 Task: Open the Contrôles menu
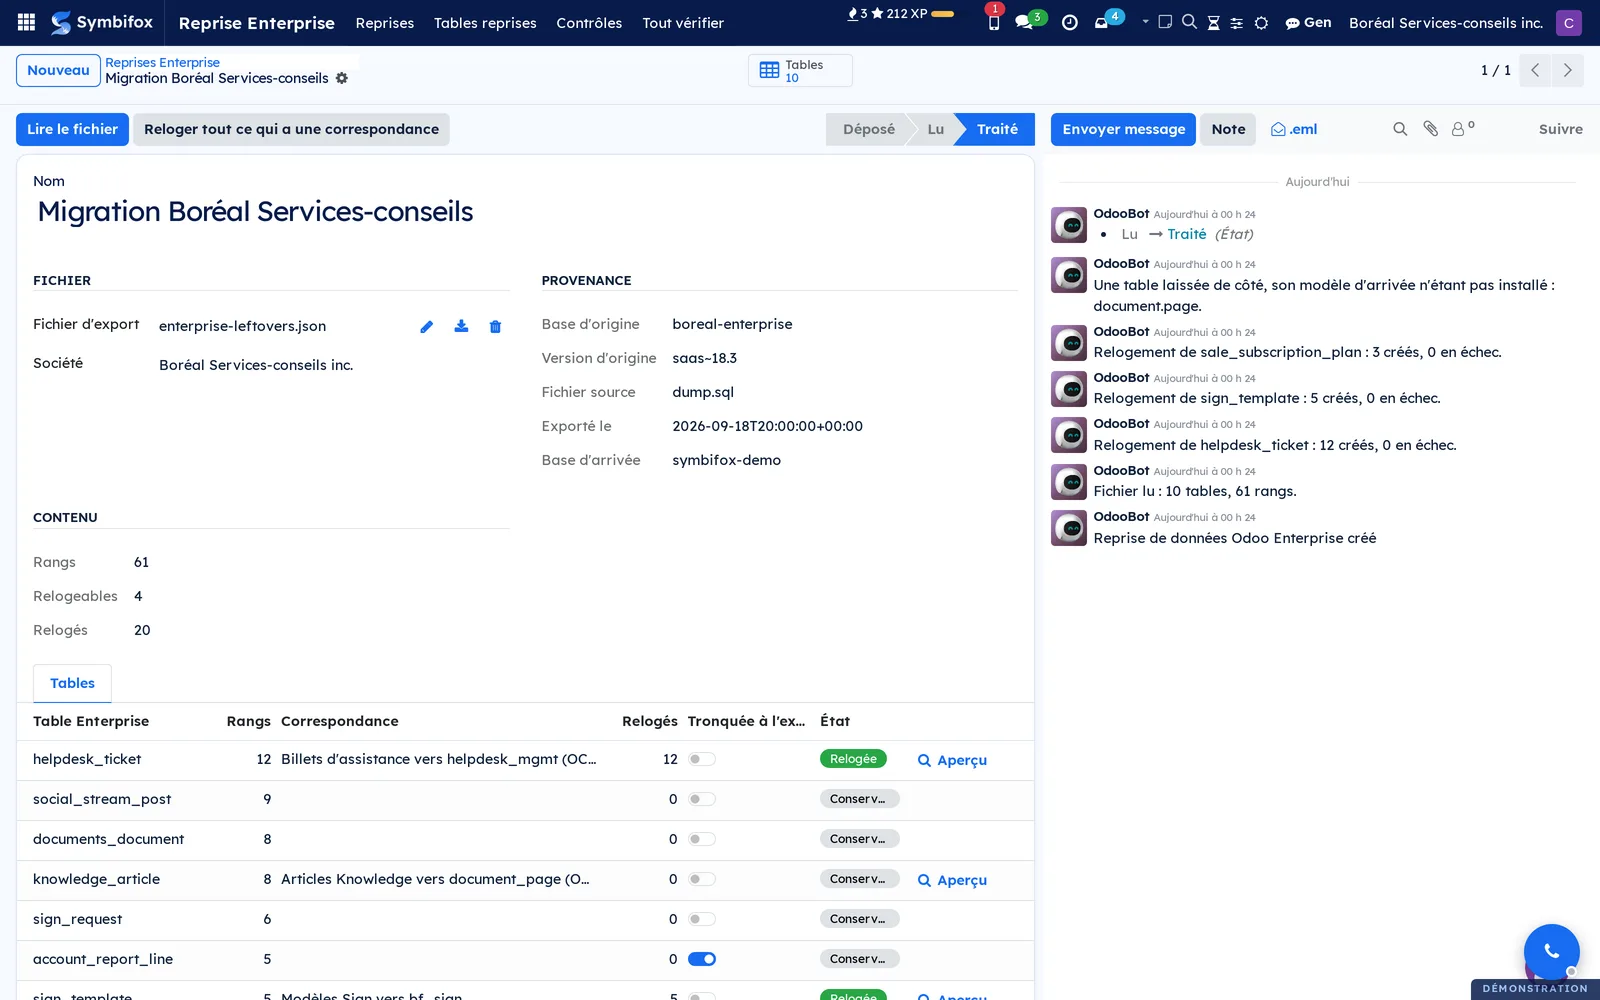tap(589, 22)
